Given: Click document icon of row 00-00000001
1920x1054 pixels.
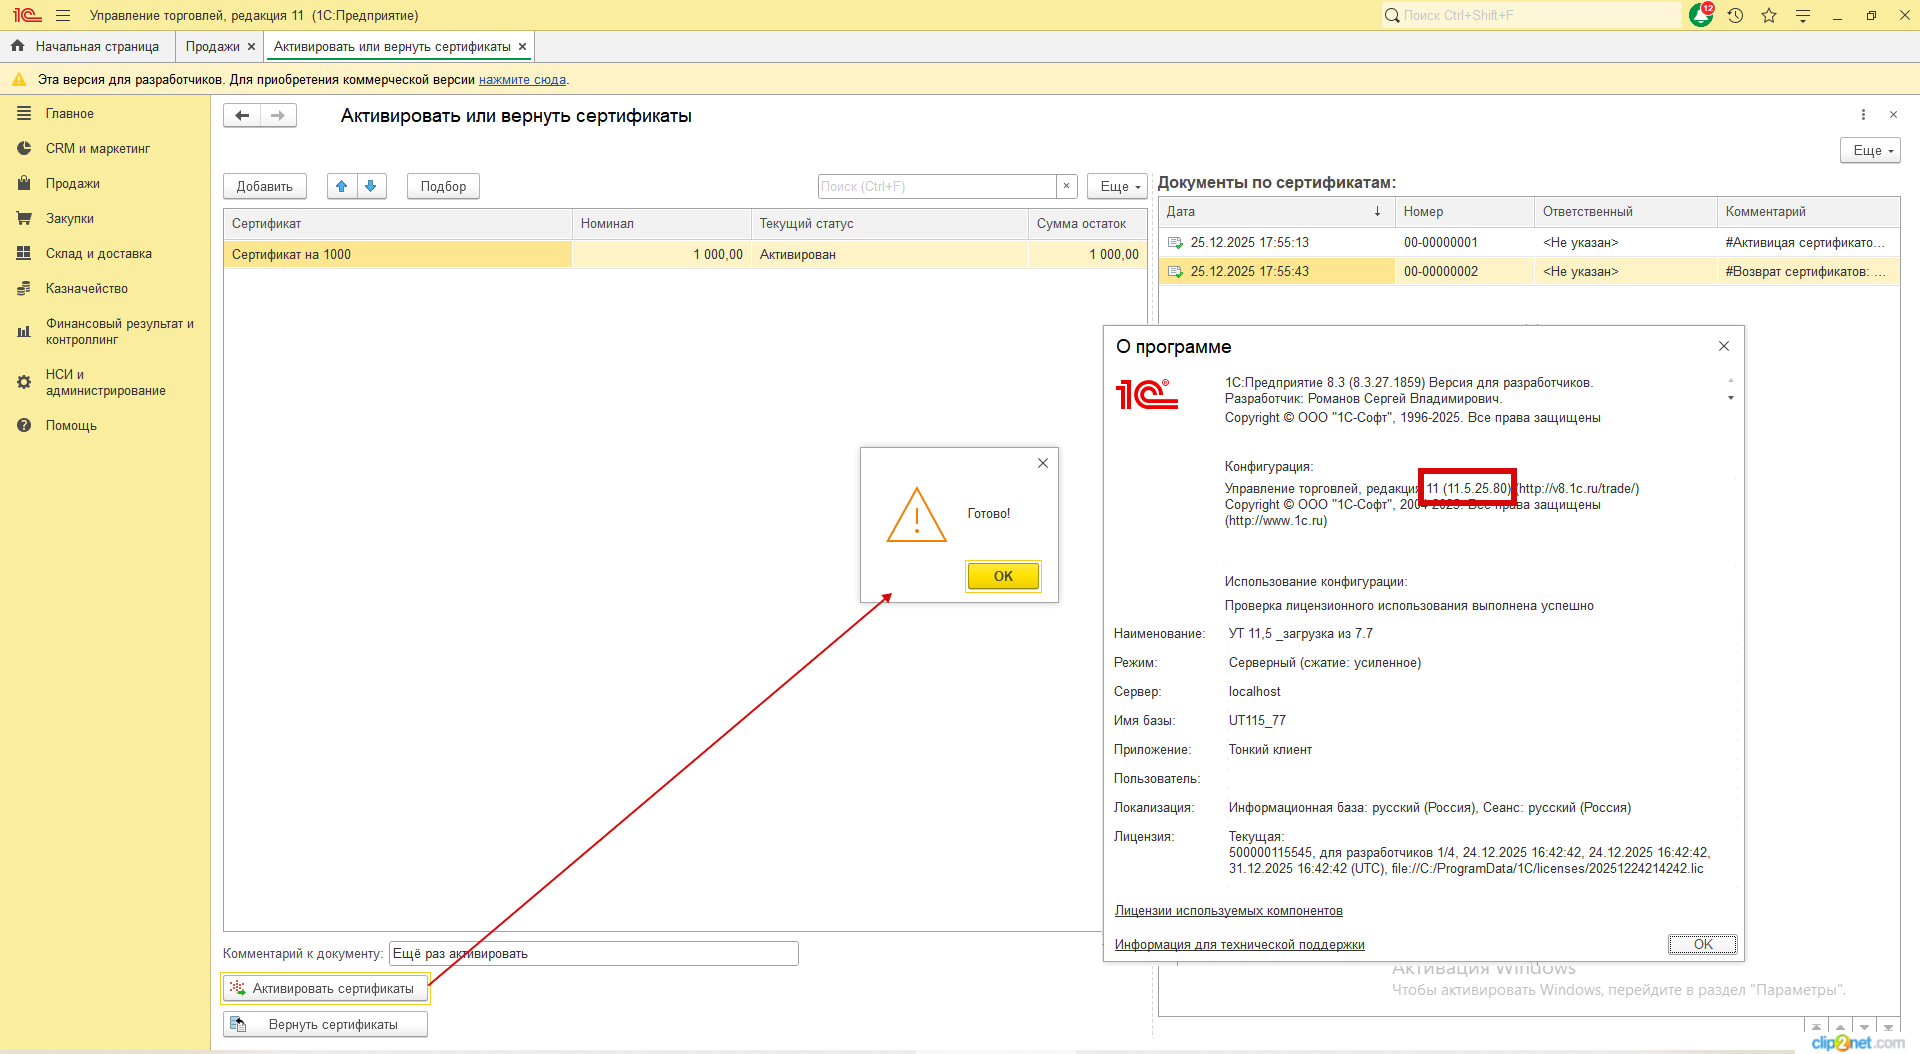Looking at the screenshot, I should [x=1175, y=243].
